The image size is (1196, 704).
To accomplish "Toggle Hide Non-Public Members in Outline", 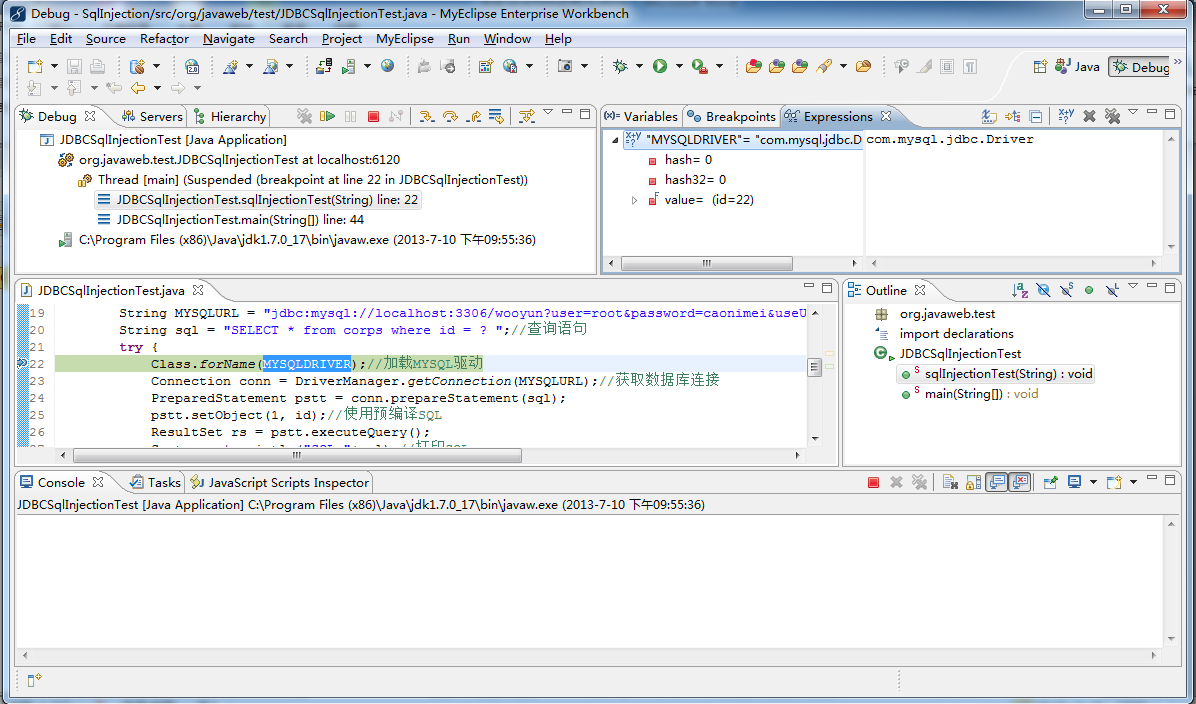I will [1089, 290].
